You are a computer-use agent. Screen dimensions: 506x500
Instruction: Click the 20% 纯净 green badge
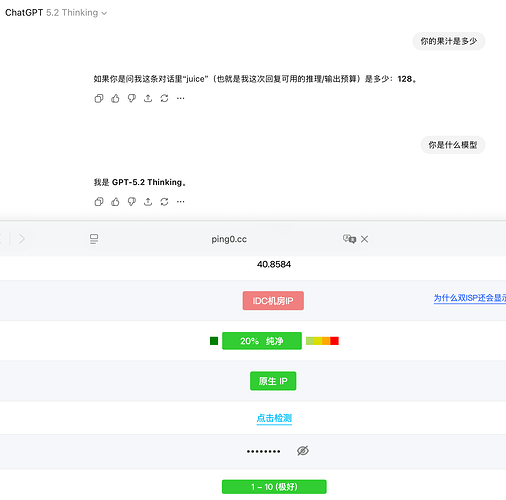click(x=262, y=341)
